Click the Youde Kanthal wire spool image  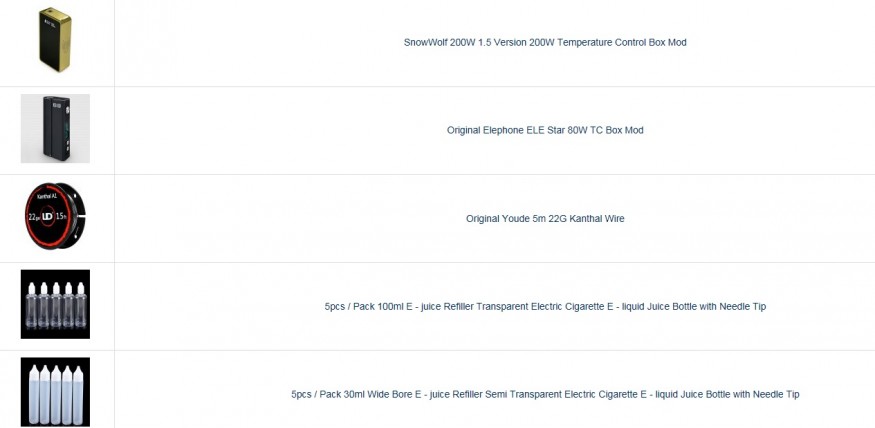coord(55,217)
